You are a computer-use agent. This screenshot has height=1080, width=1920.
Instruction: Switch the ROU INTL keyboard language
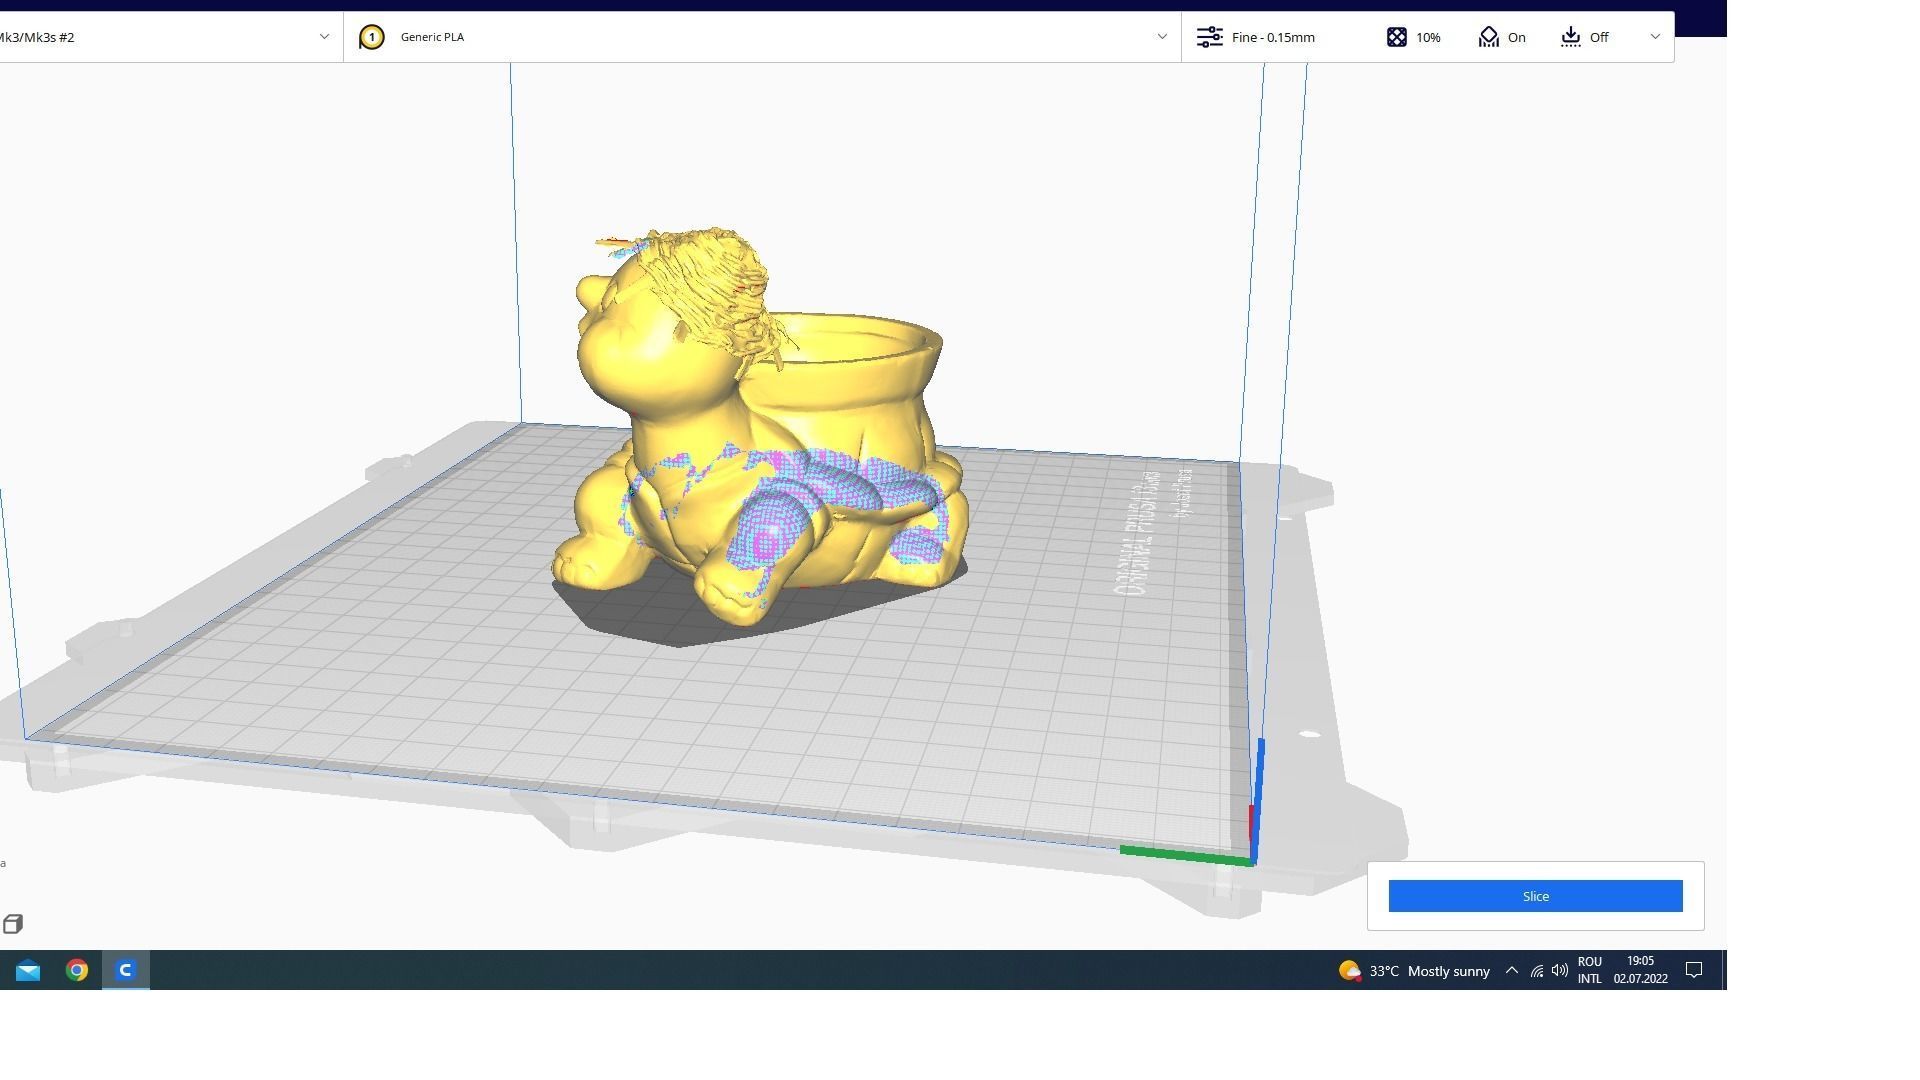pos(1590,971)
